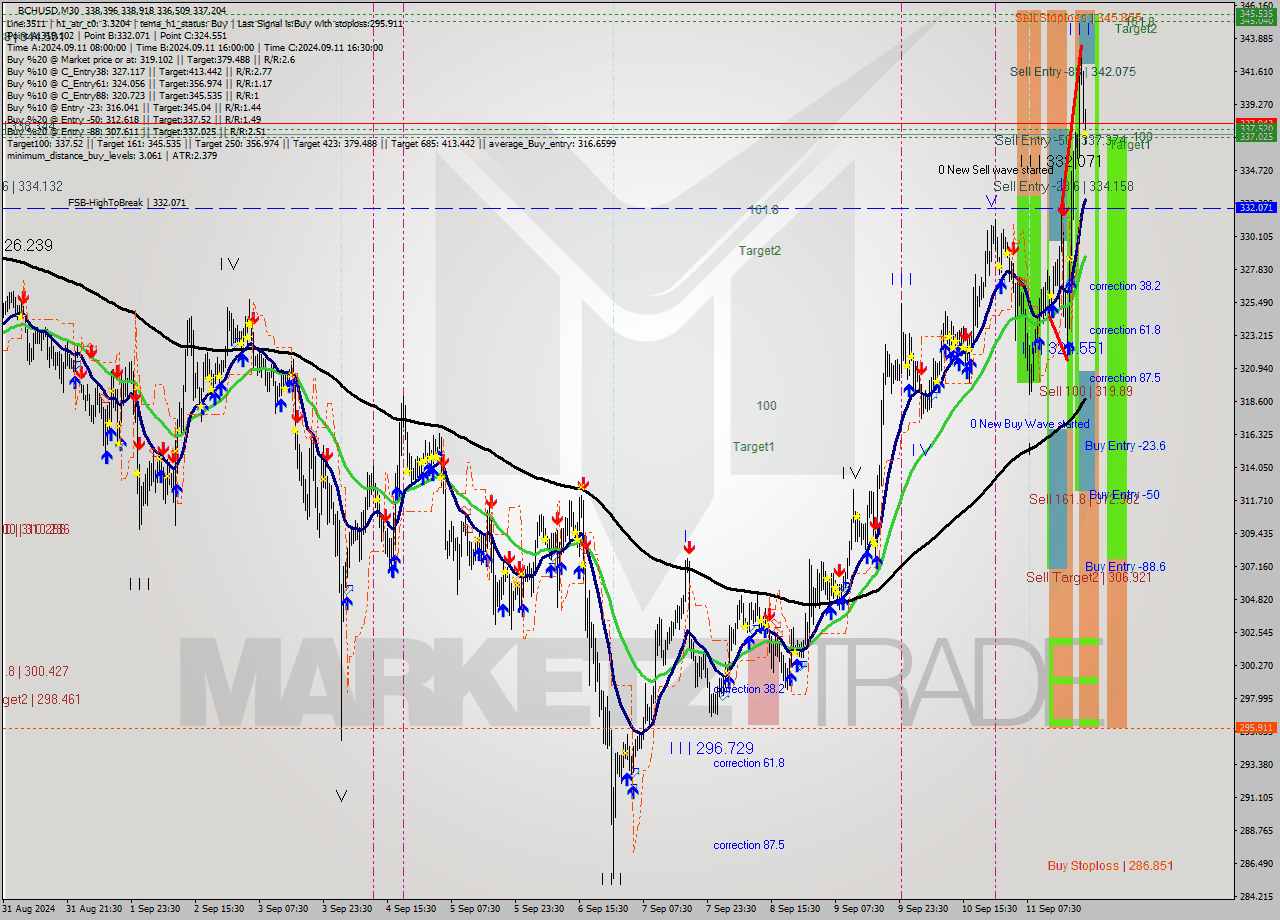Click the 330.105 price axis value
Image resolution: width=1280 pixels, height=920 pixels.
[x=1256, y=237]
